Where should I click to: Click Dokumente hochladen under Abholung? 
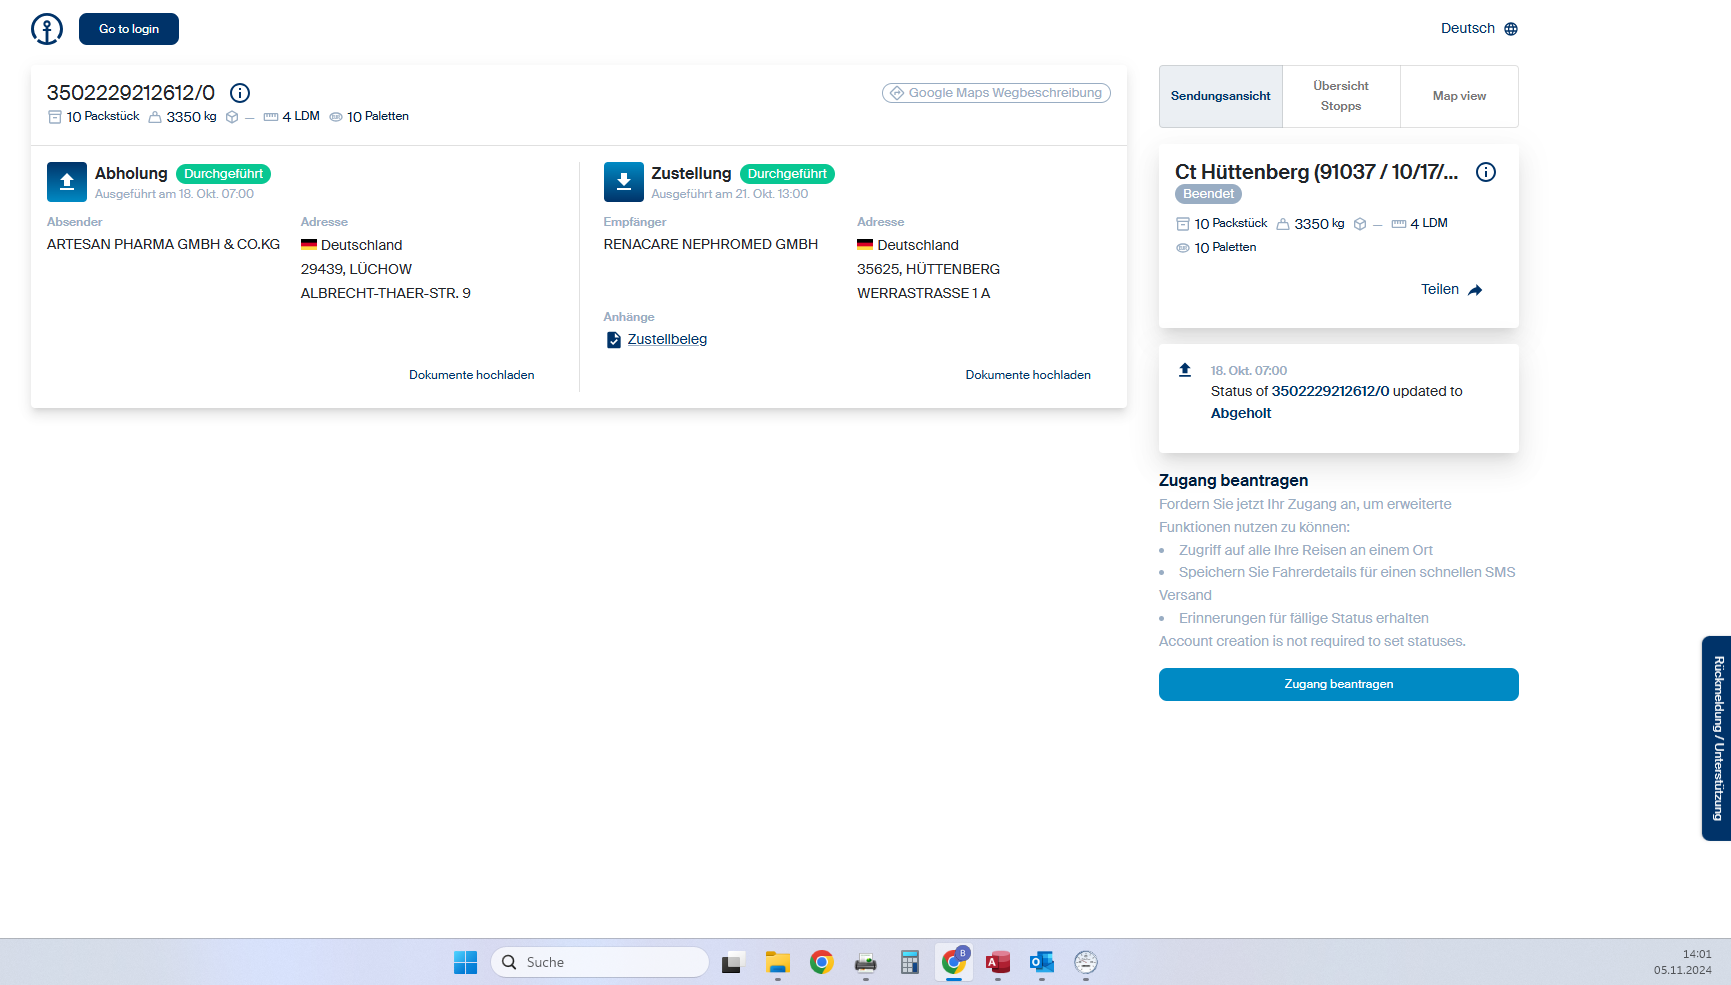coord(472,375)
